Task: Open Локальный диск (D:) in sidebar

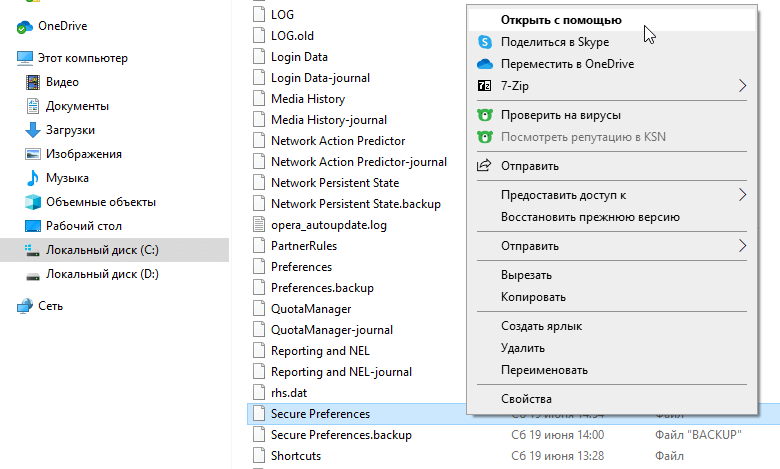Action: pos(102,274)
